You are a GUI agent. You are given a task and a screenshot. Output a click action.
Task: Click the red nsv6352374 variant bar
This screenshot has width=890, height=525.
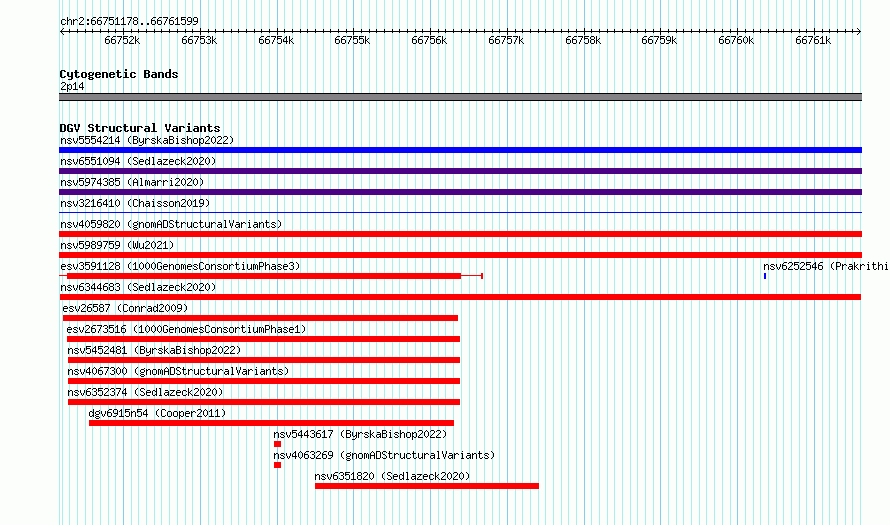click(x=264, y=402)
